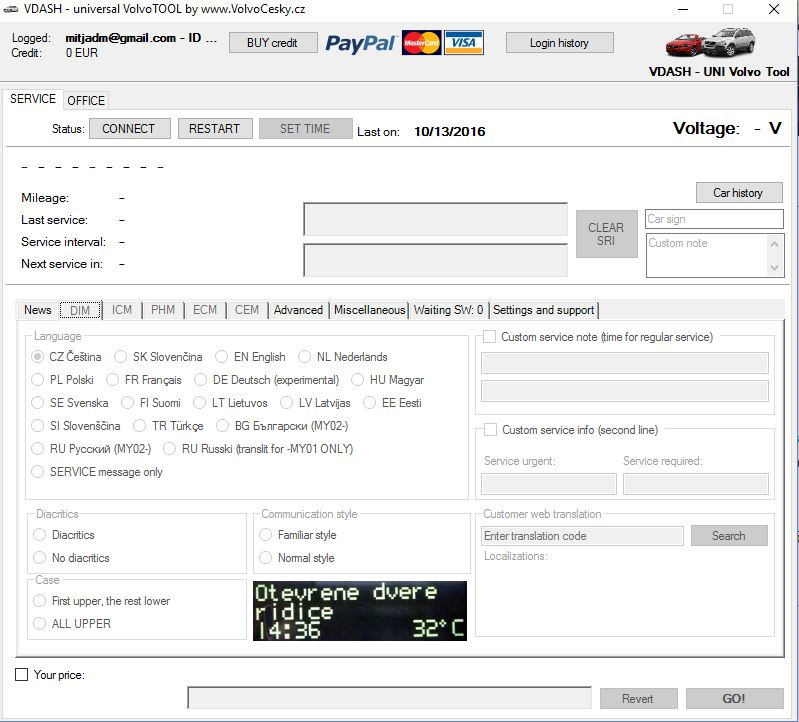This screenshot has height=722, width=799.
Task: Select FR Français language
Action: pos(144,380)
